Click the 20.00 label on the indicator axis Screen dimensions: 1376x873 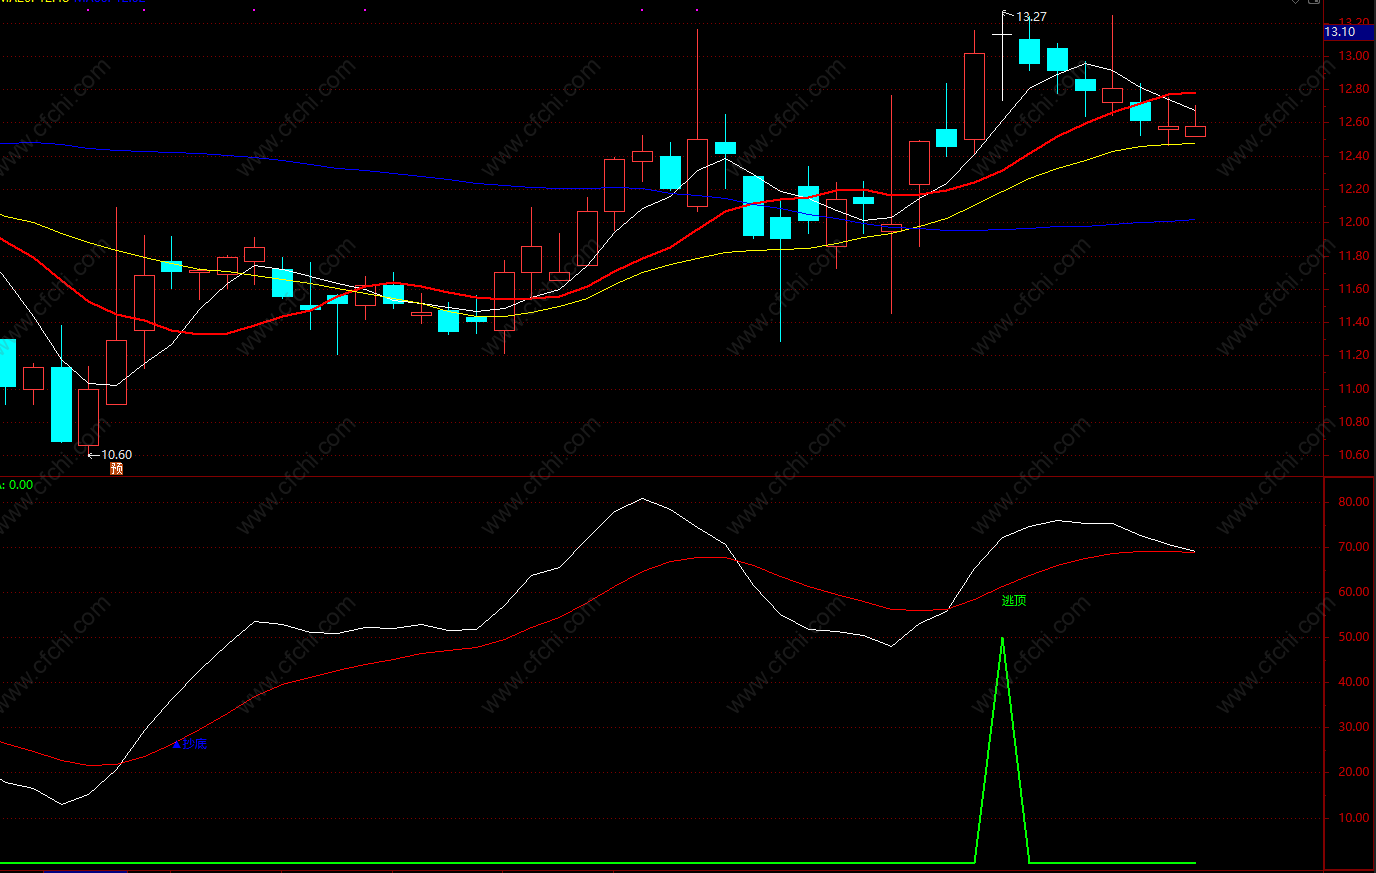1354,772
